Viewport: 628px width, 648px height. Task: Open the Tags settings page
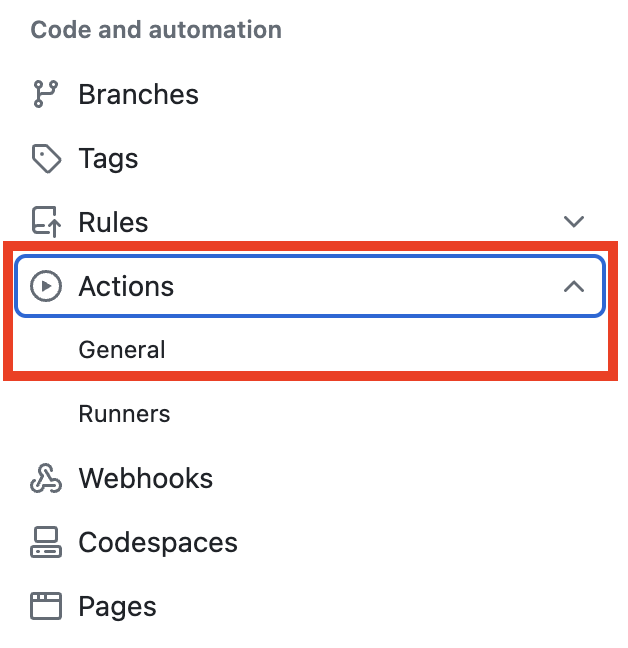click(108, 159)
